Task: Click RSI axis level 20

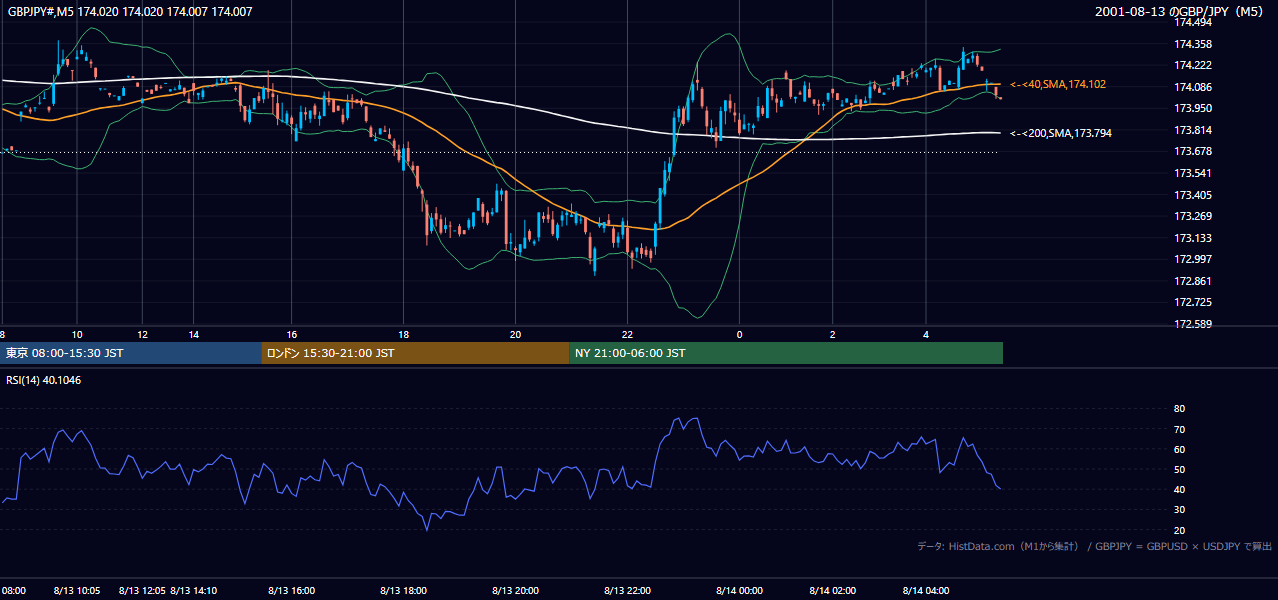Action: tap(1179, 530)
